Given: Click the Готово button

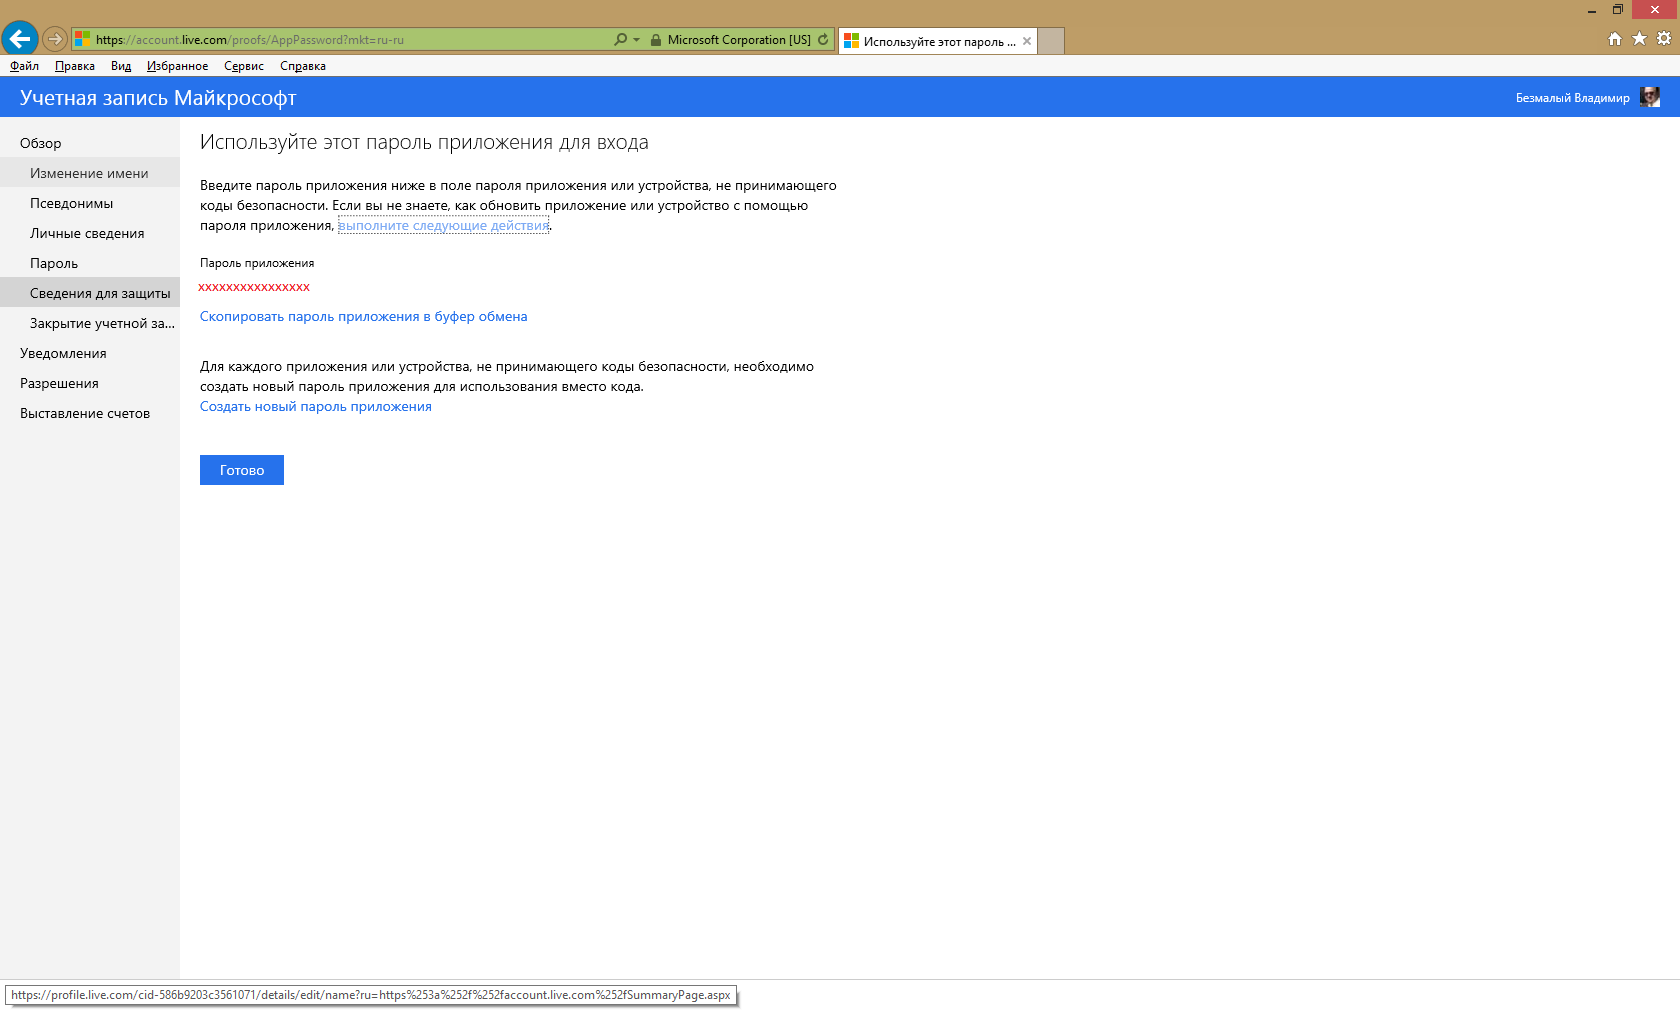Looking at the screenshot, I should point(242,470).
